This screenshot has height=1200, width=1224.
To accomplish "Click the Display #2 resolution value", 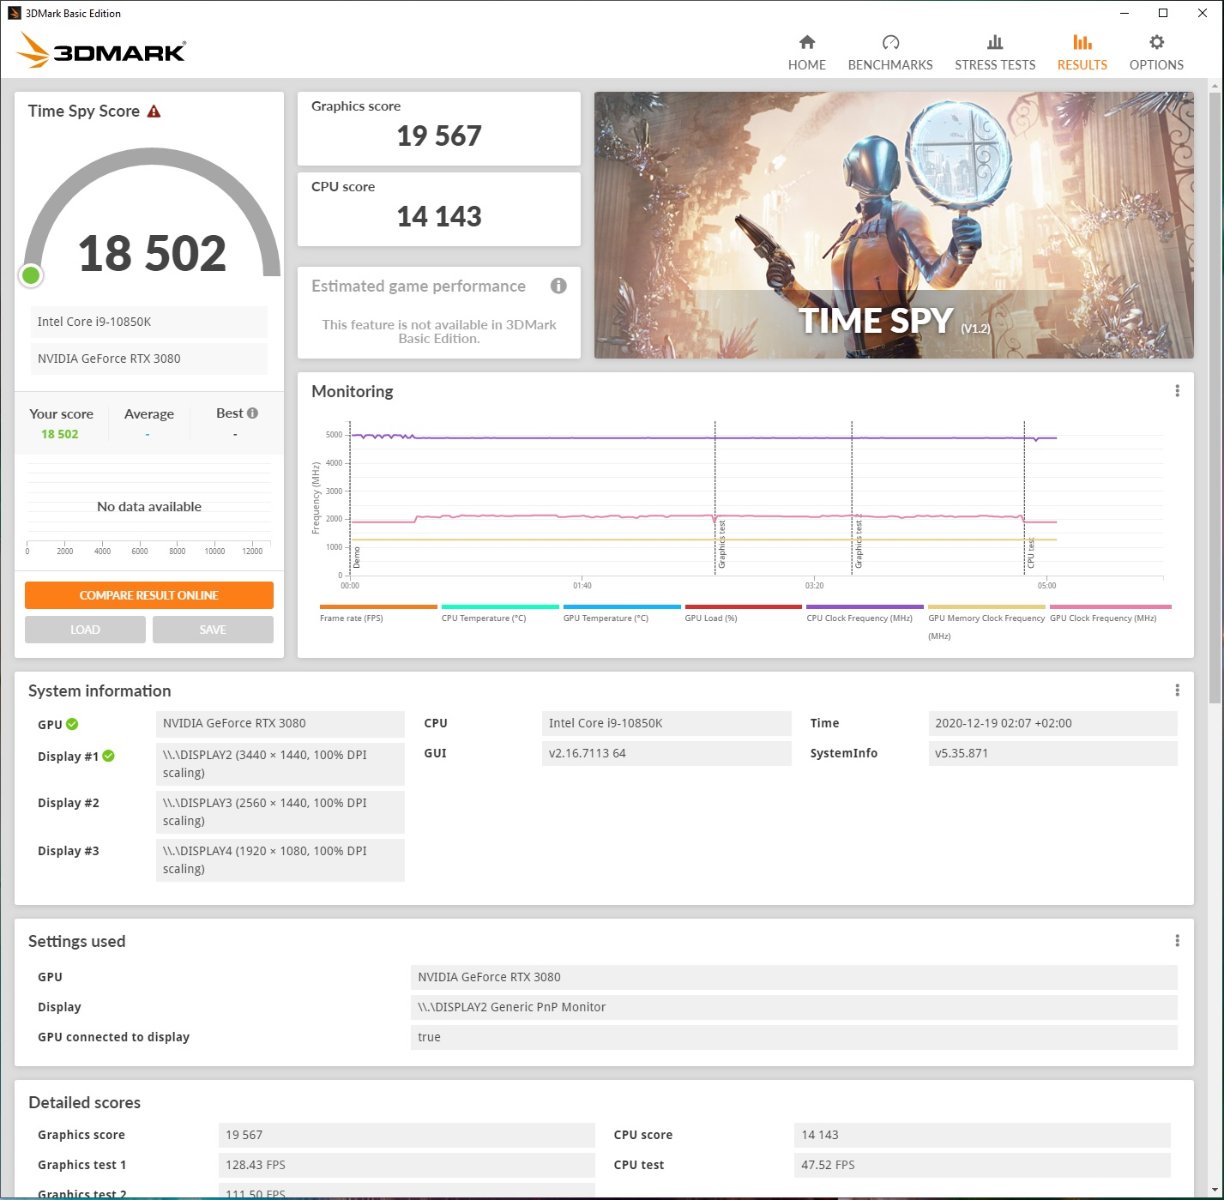I will click(x=280, y=812).
